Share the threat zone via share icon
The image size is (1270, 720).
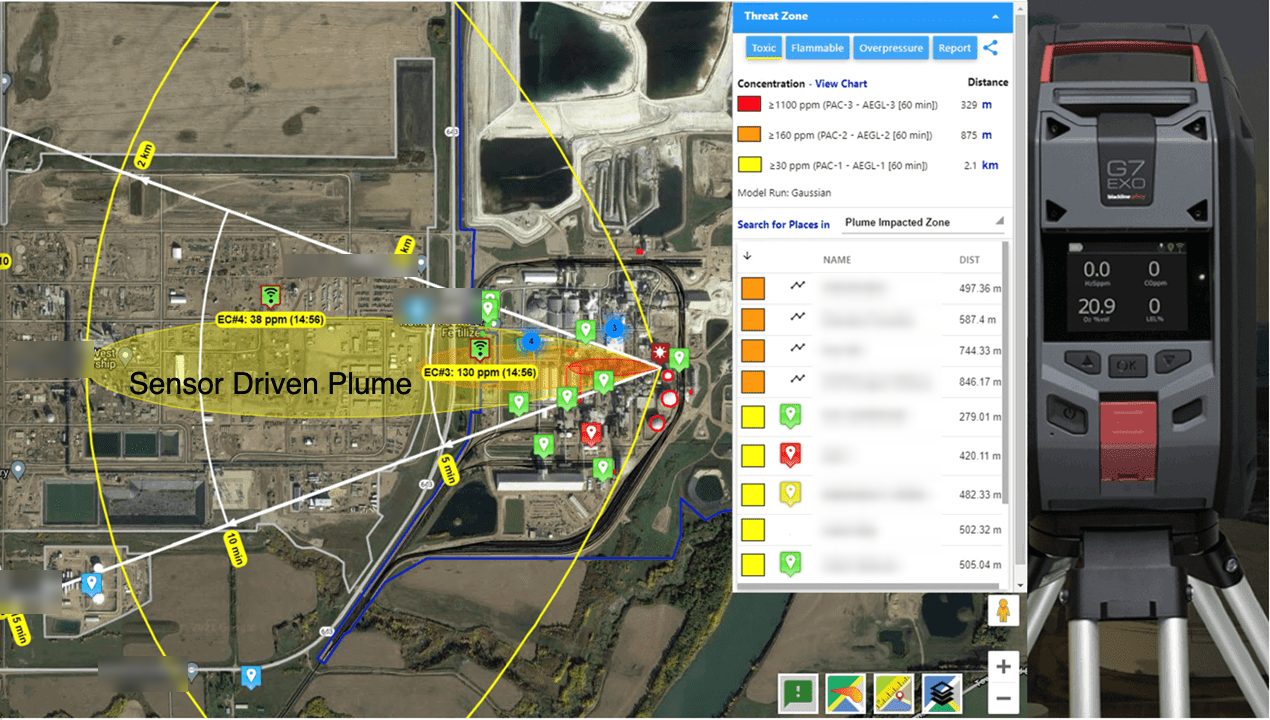click(991, 47)
